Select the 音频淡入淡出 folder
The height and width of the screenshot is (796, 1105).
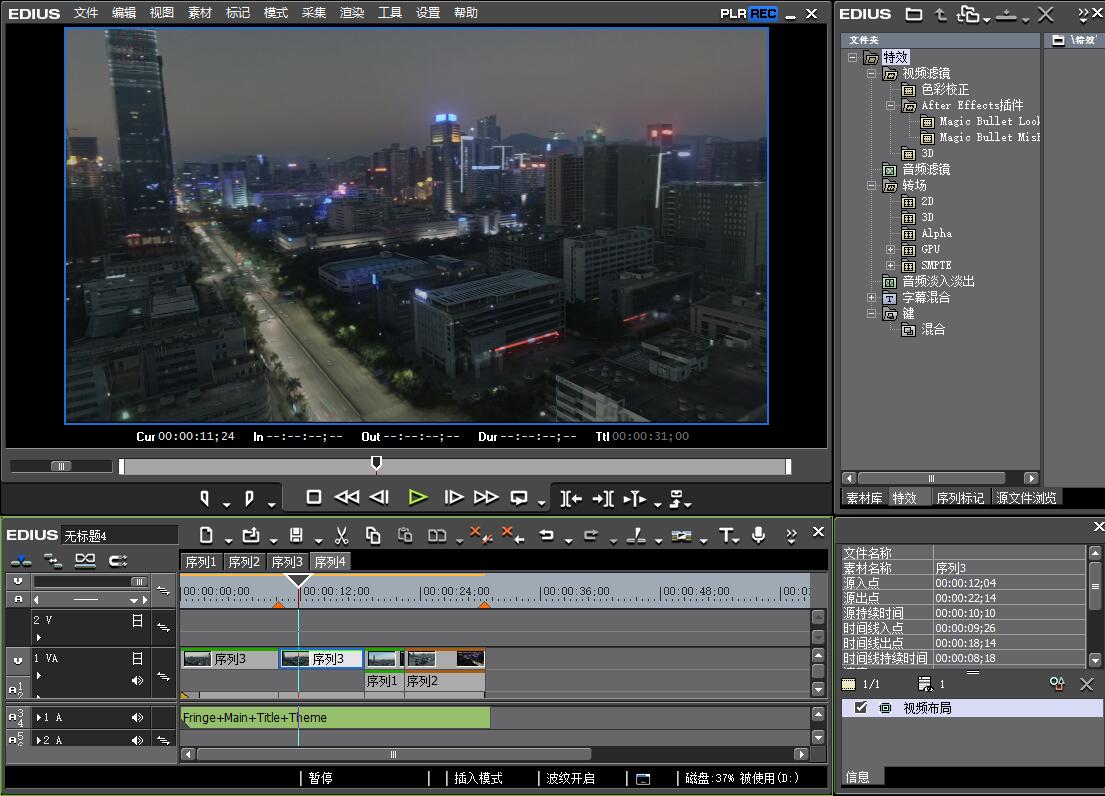pos(938,281)
